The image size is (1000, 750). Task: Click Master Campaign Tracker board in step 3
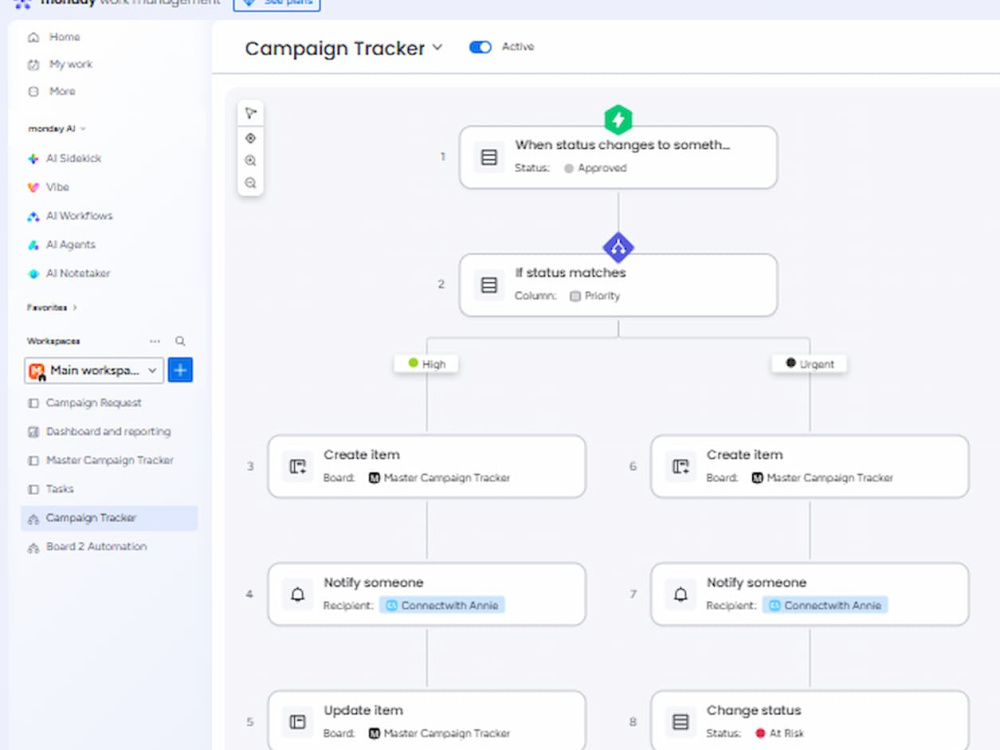(439, 478)
